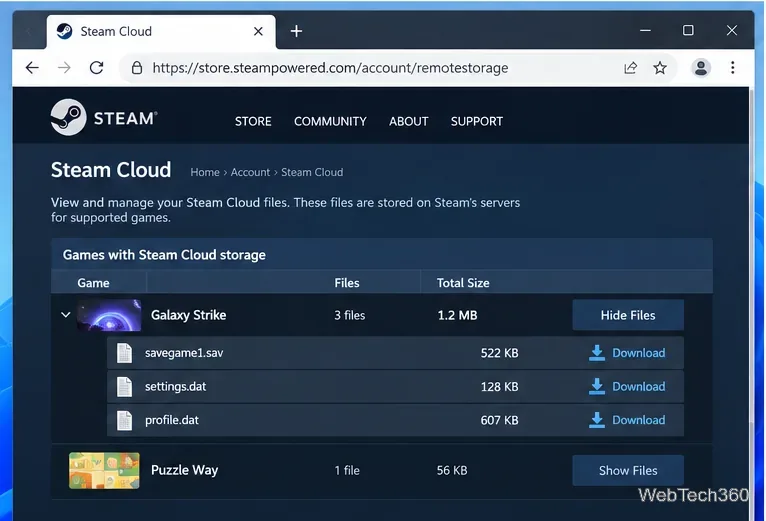Click the browser forward arrow
Image resolution: width=766 pixels, height=521 pixels.
click(64, 67)
